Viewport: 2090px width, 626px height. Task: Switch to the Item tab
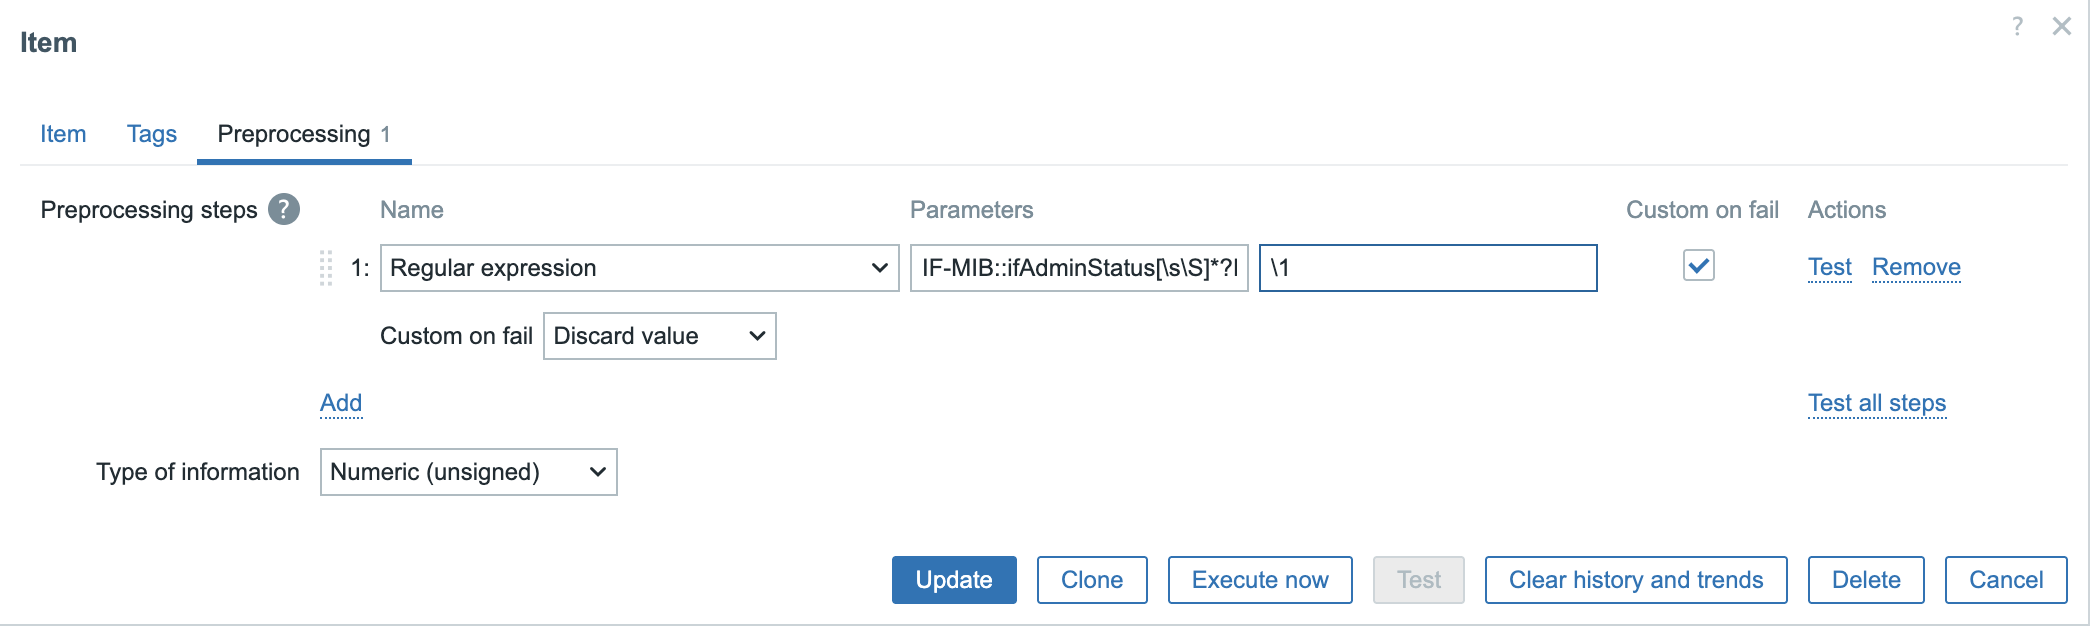[x=63, y=134]
